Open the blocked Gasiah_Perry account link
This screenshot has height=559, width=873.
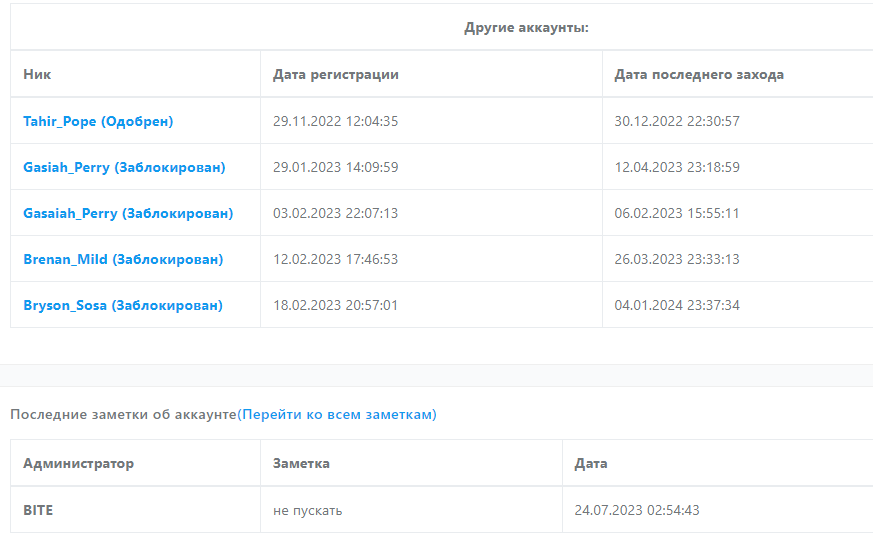(124, 167)
